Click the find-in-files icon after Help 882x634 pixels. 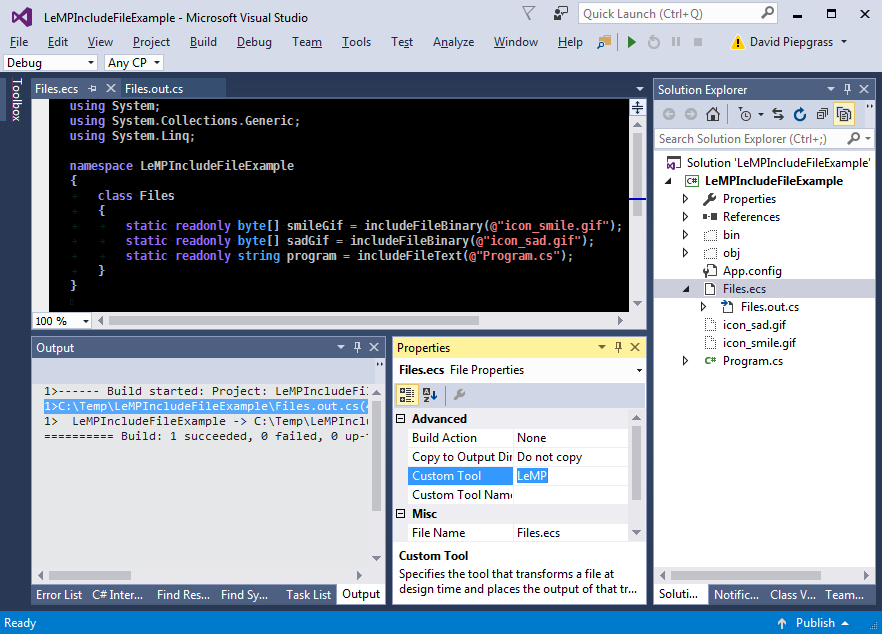(604, 42)
